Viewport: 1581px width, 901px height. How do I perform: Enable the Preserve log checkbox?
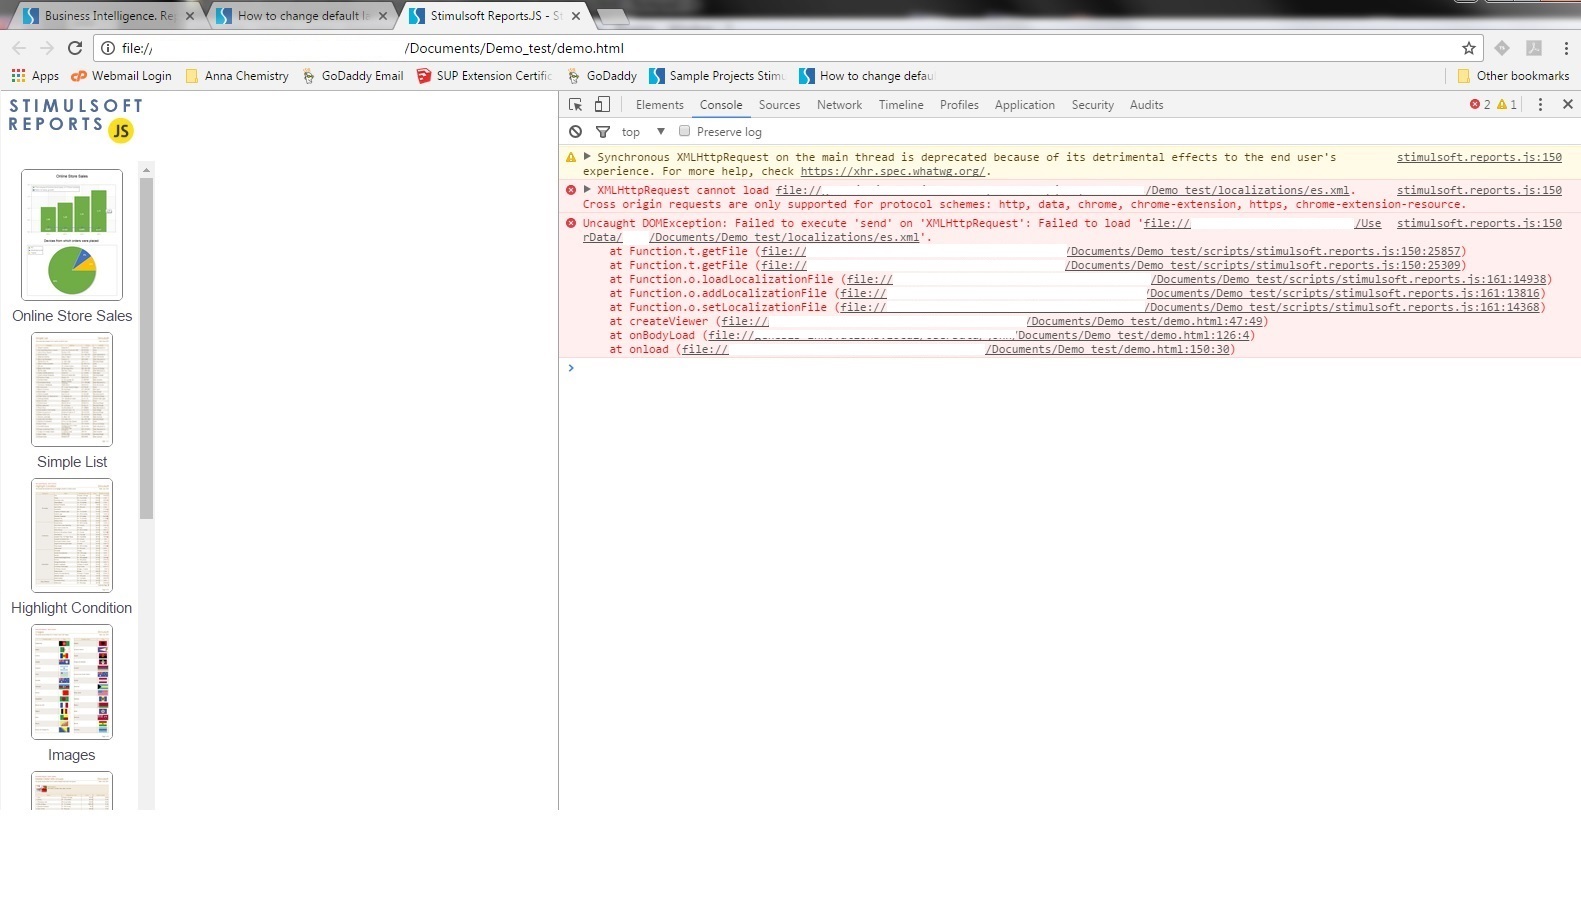pos(684,131)
